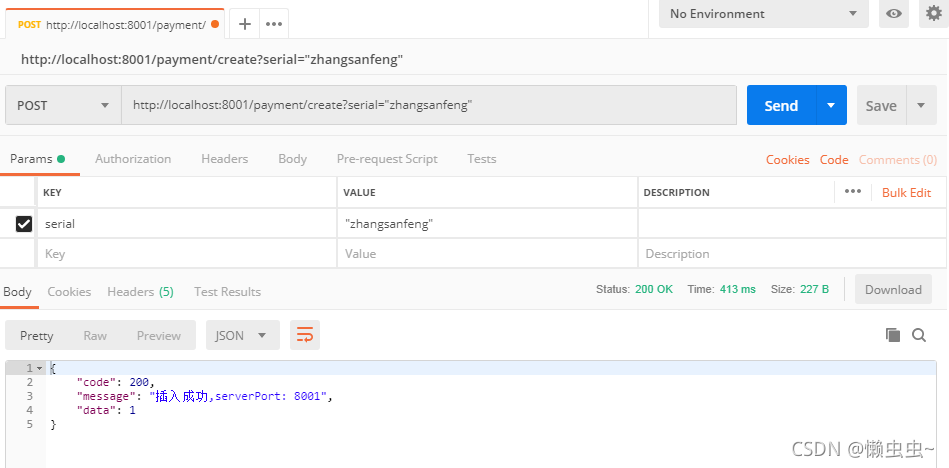Select the response Body tab
The image size is (949, 468).
click(x=17, y=292)
